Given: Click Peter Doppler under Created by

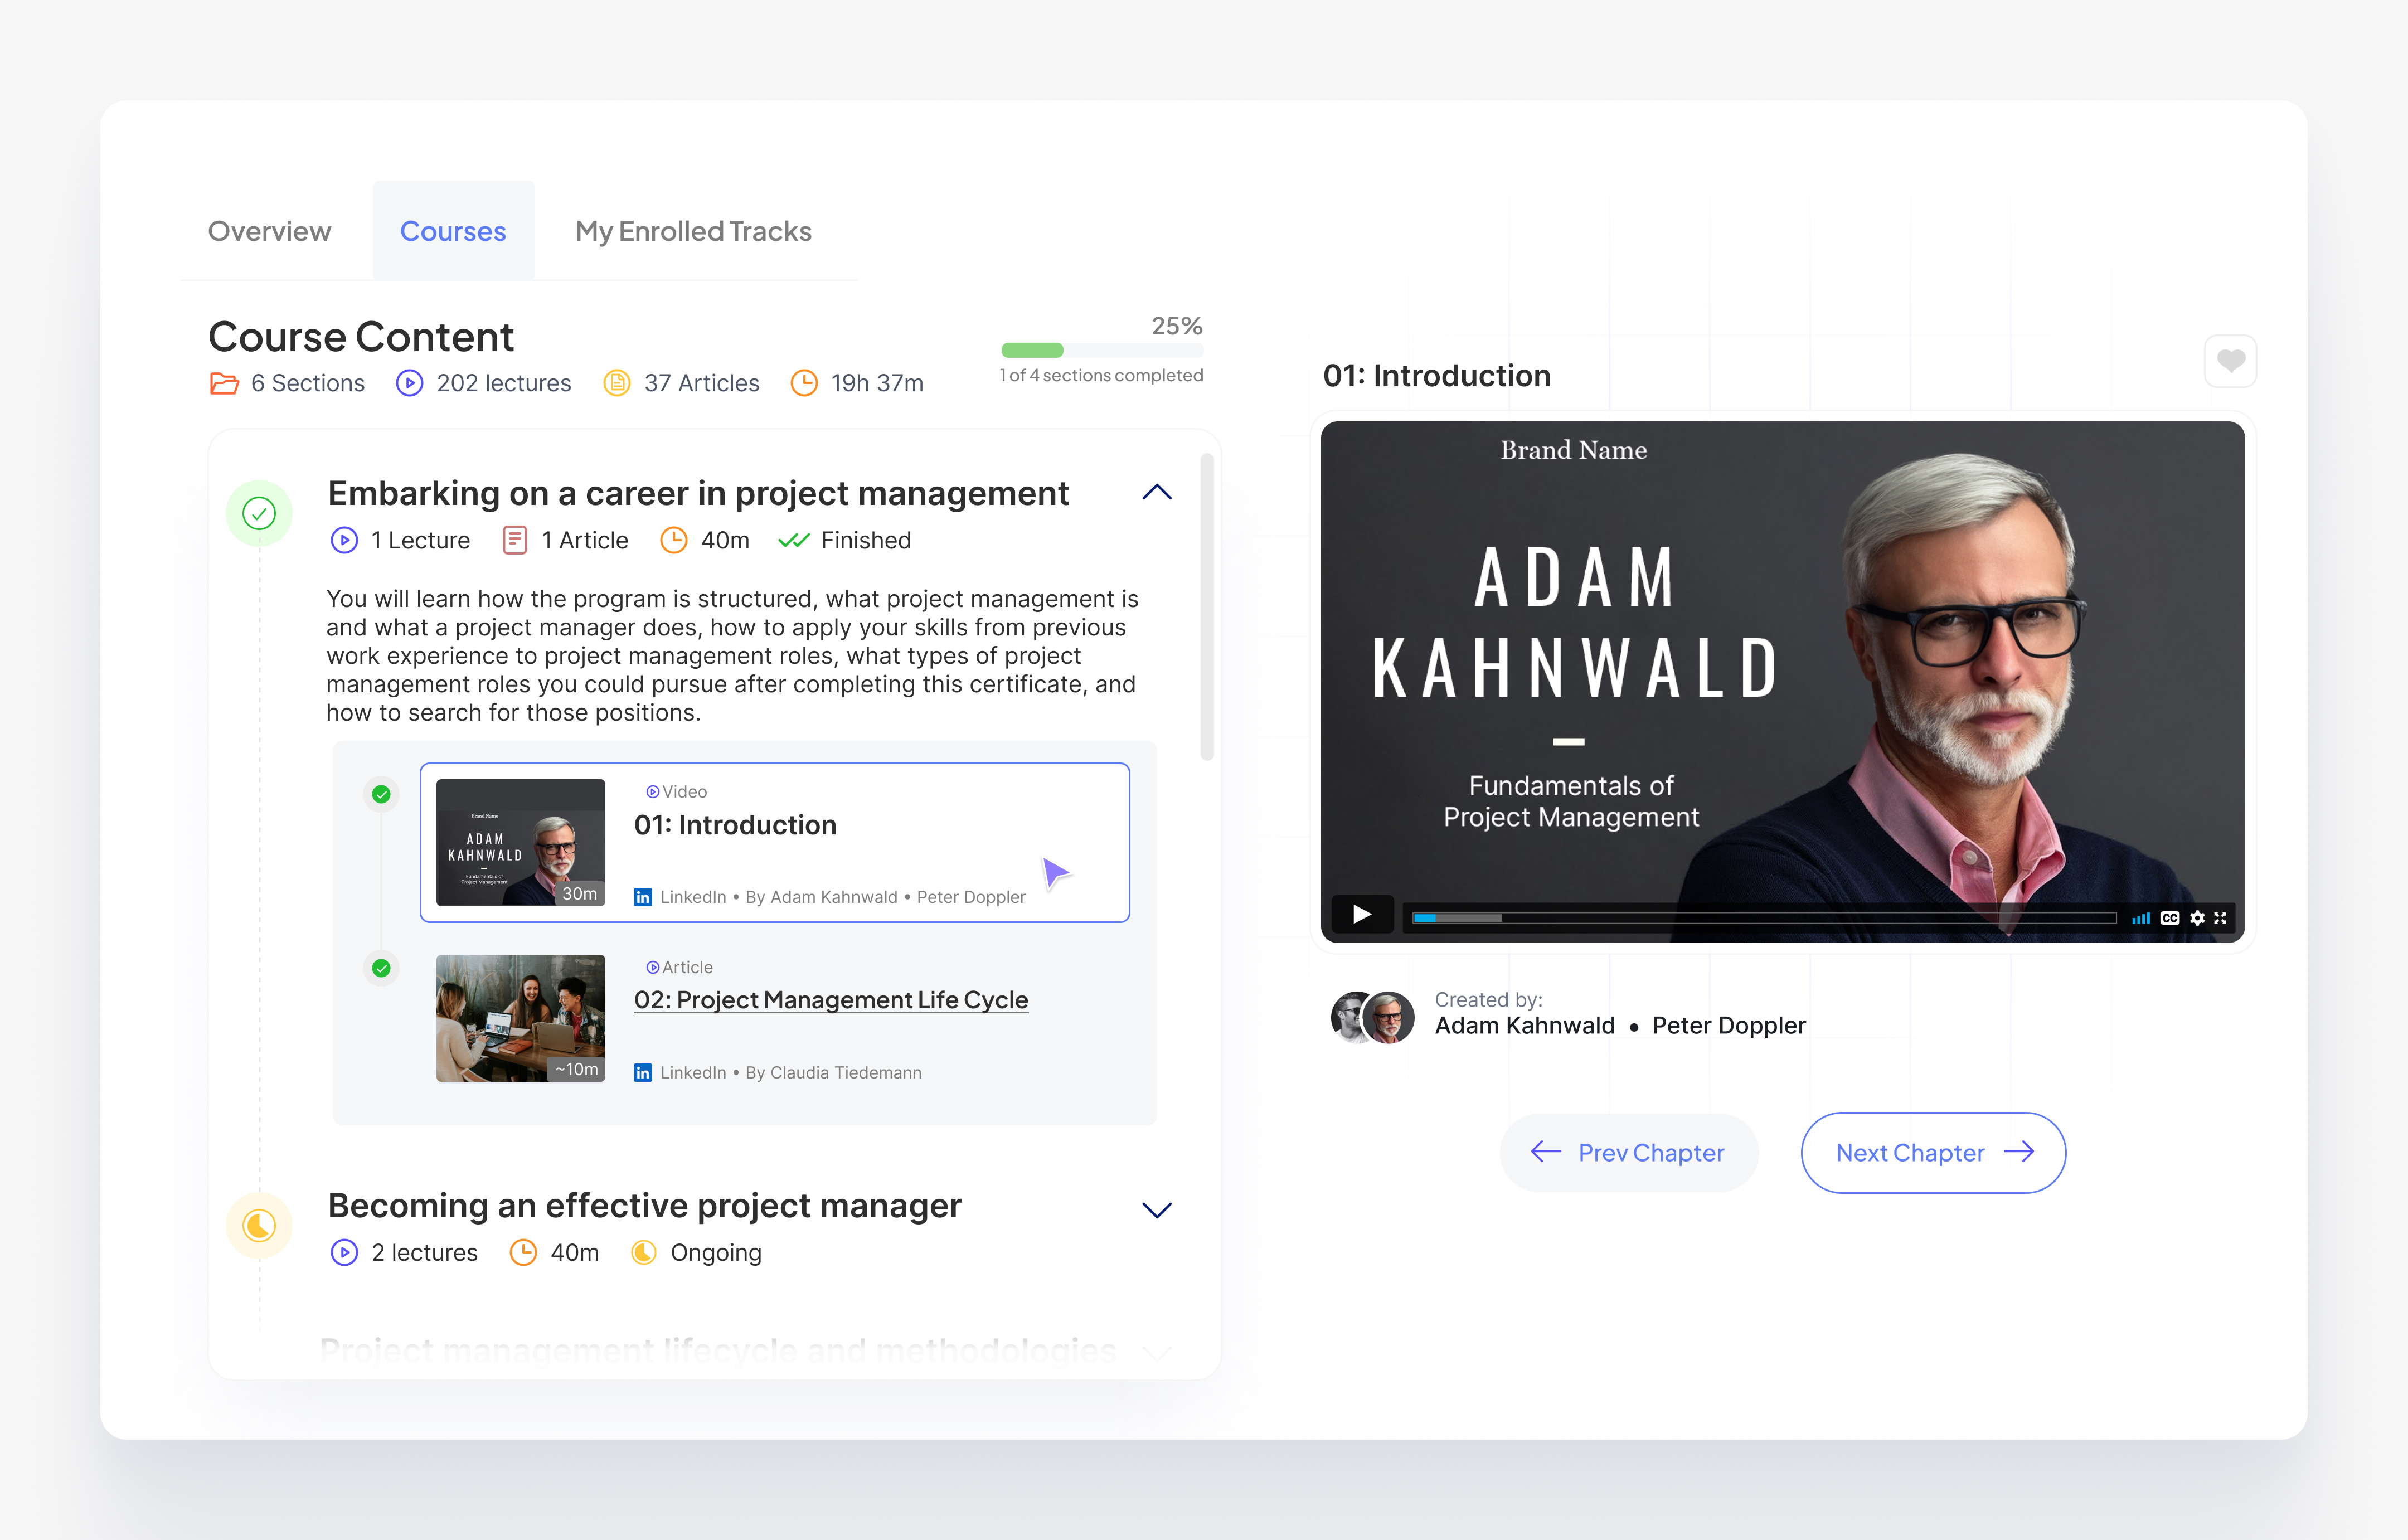Looking at the screenshot, I should pyautogui.click(x=1728, y=1025).
